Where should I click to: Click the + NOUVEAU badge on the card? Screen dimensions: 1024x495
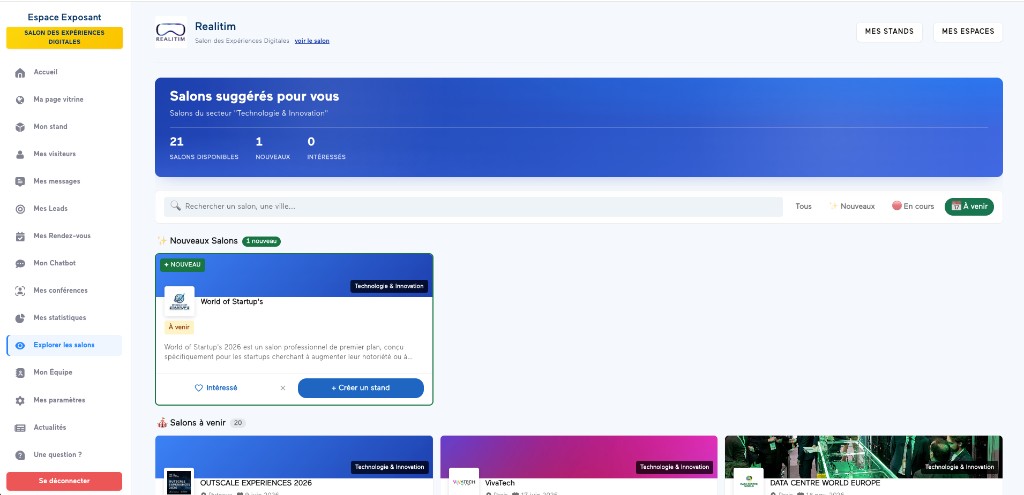click(183, 264)
